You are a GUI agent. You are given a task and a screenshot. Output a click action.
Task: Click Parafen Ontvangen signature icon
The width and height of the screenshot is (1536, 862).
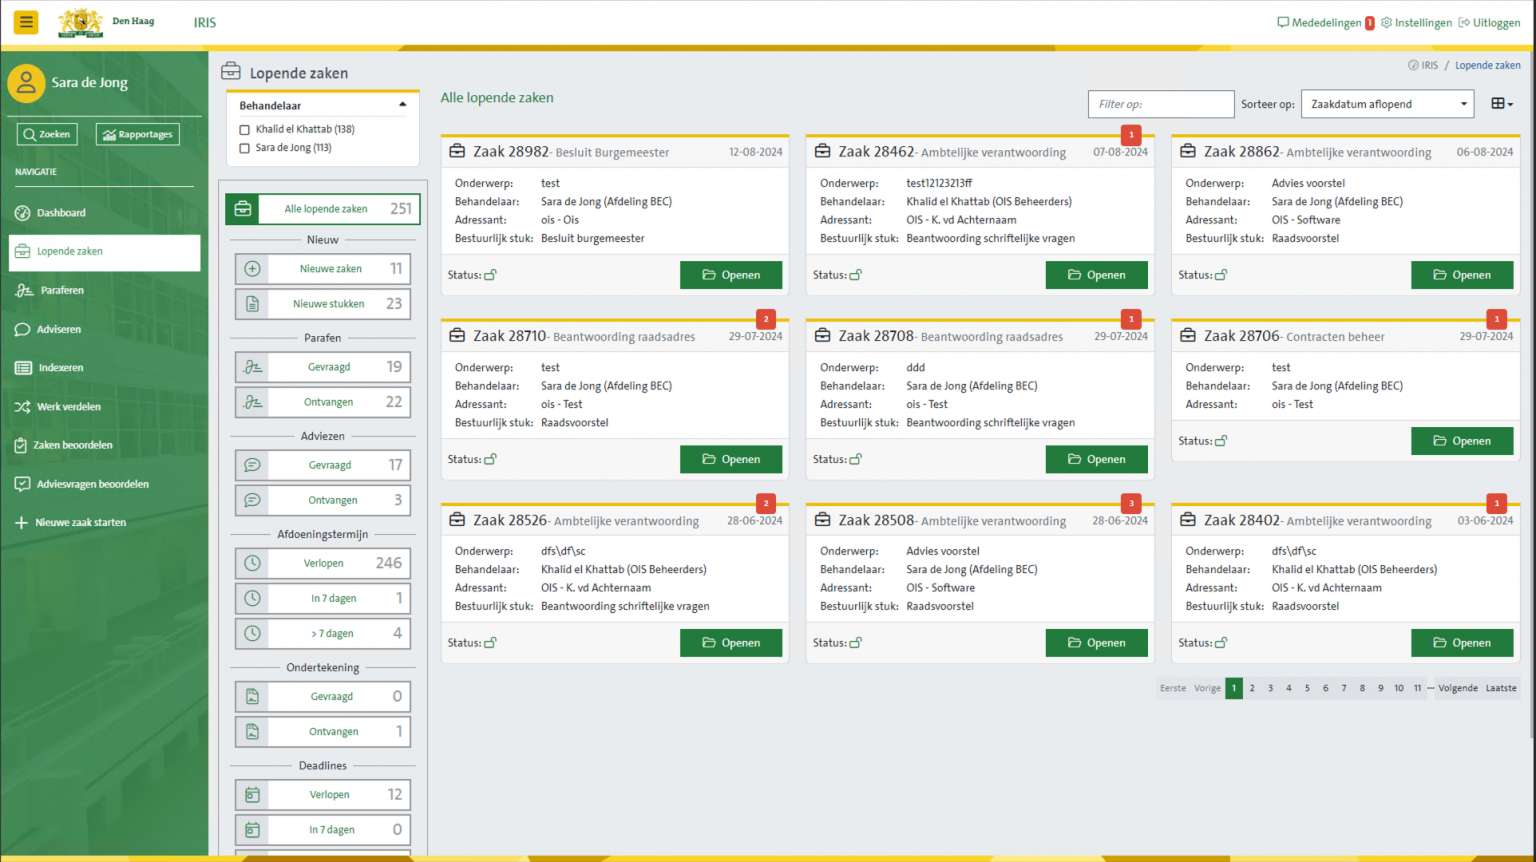pos(252,402)
